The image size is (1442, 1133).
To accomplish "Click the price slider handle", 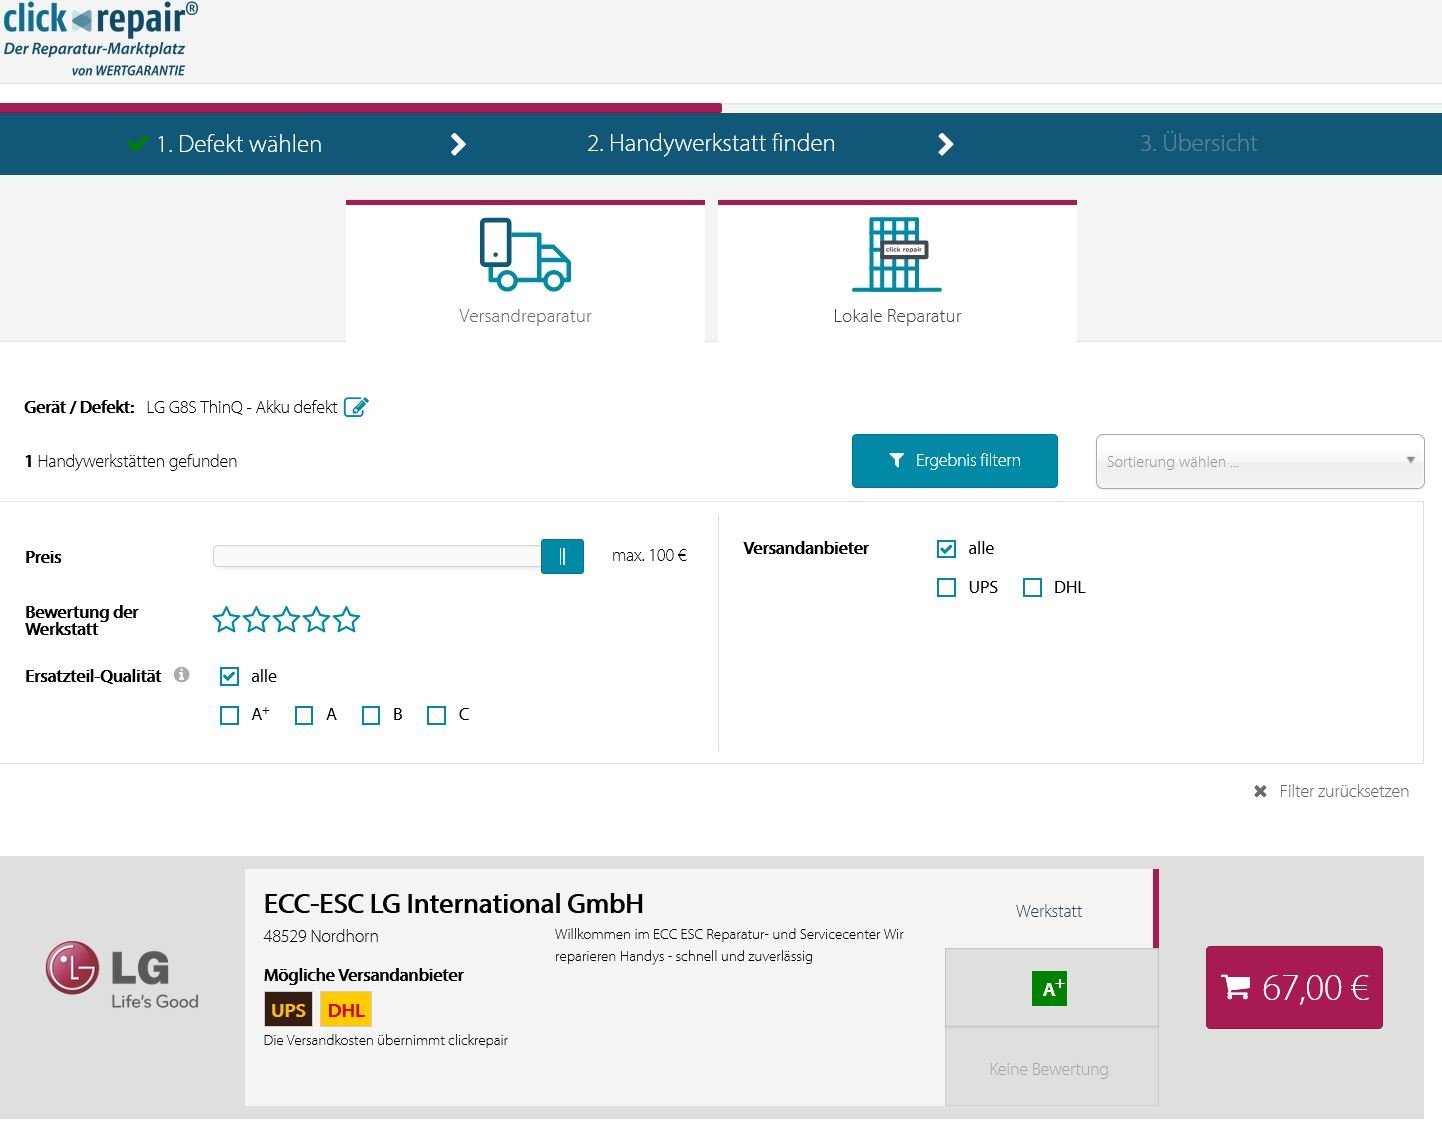I will click(562, 556).
